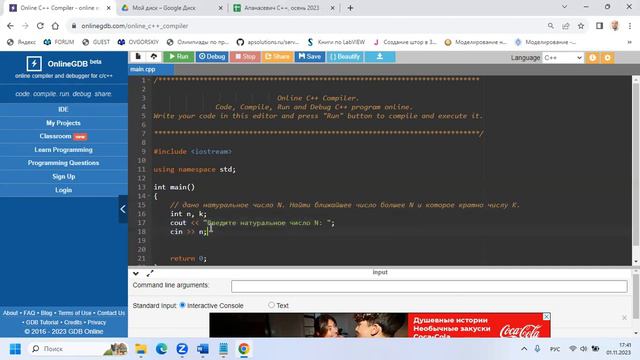Image resolution: width=640 pixels, height=360 pixels.
Task: Open the FAQ link
Action: tap(29, 313)
